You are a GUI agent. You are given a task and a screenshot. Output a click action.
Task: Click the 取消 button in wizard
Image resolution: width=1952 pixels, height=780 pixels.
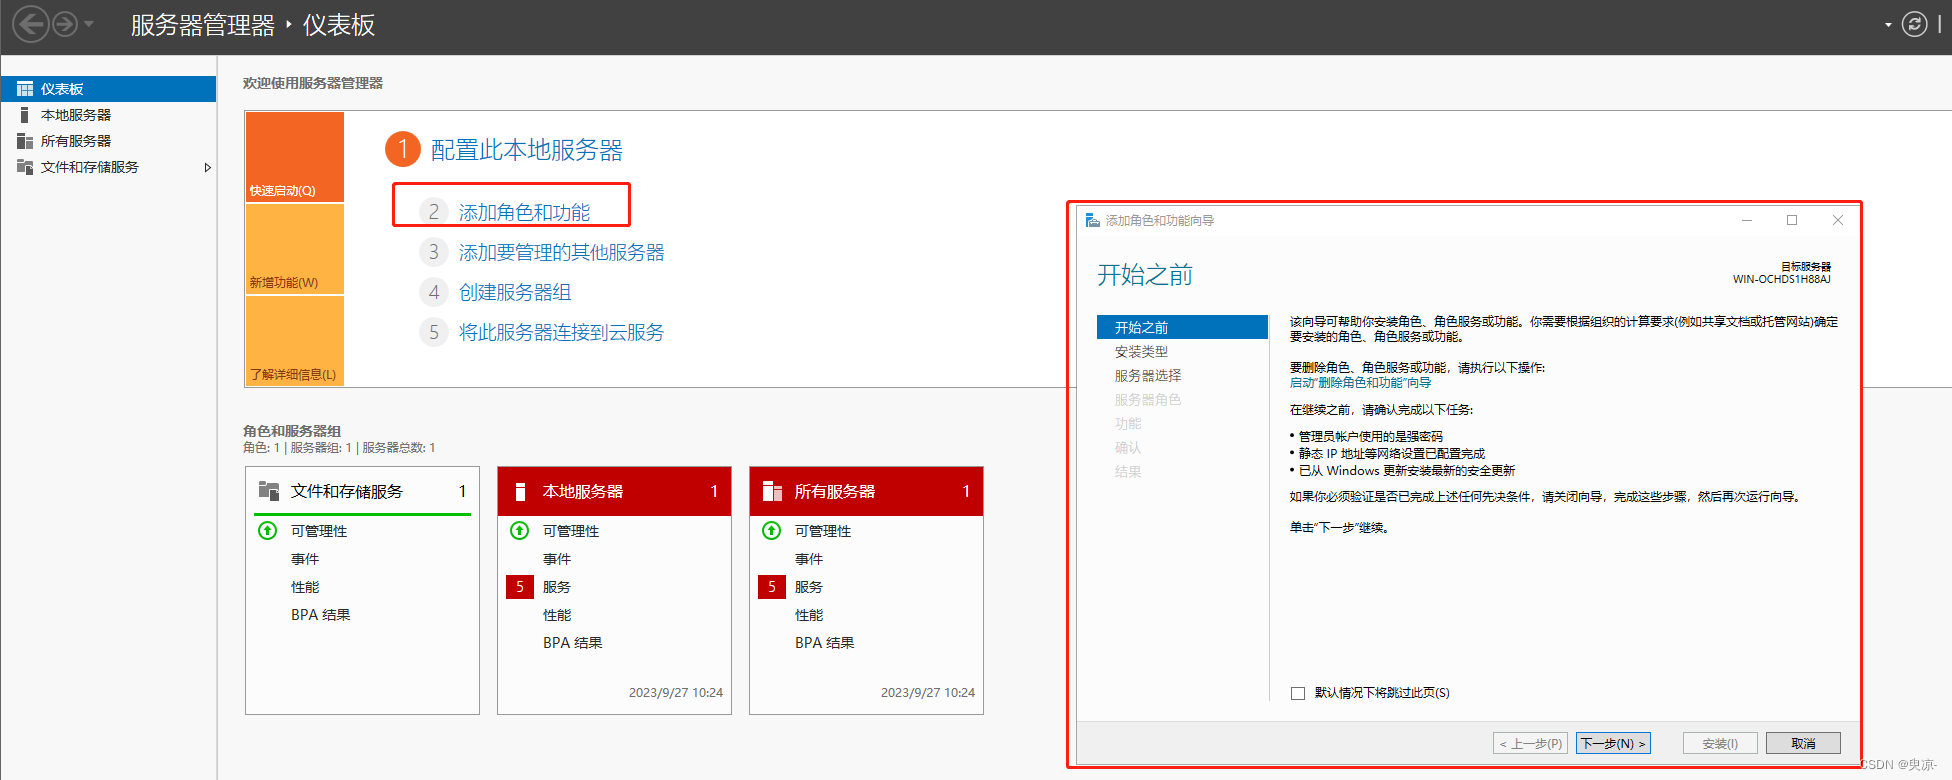1803,743
